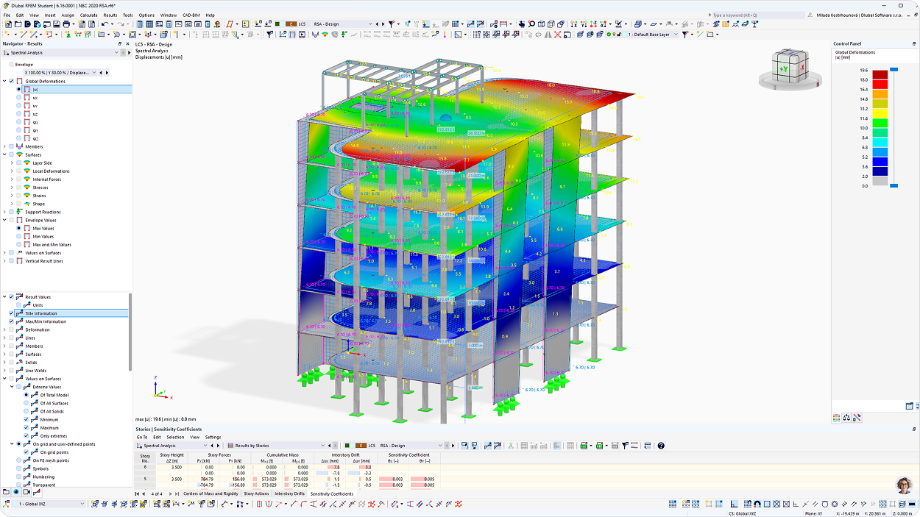Click the first-page arrow in table pagination

coord(137,494)
